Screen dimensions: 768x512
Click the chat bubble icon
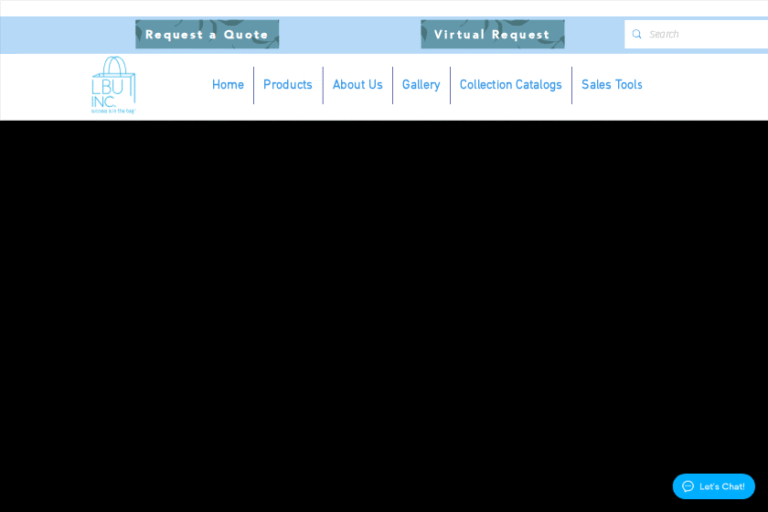pos(688,486)
